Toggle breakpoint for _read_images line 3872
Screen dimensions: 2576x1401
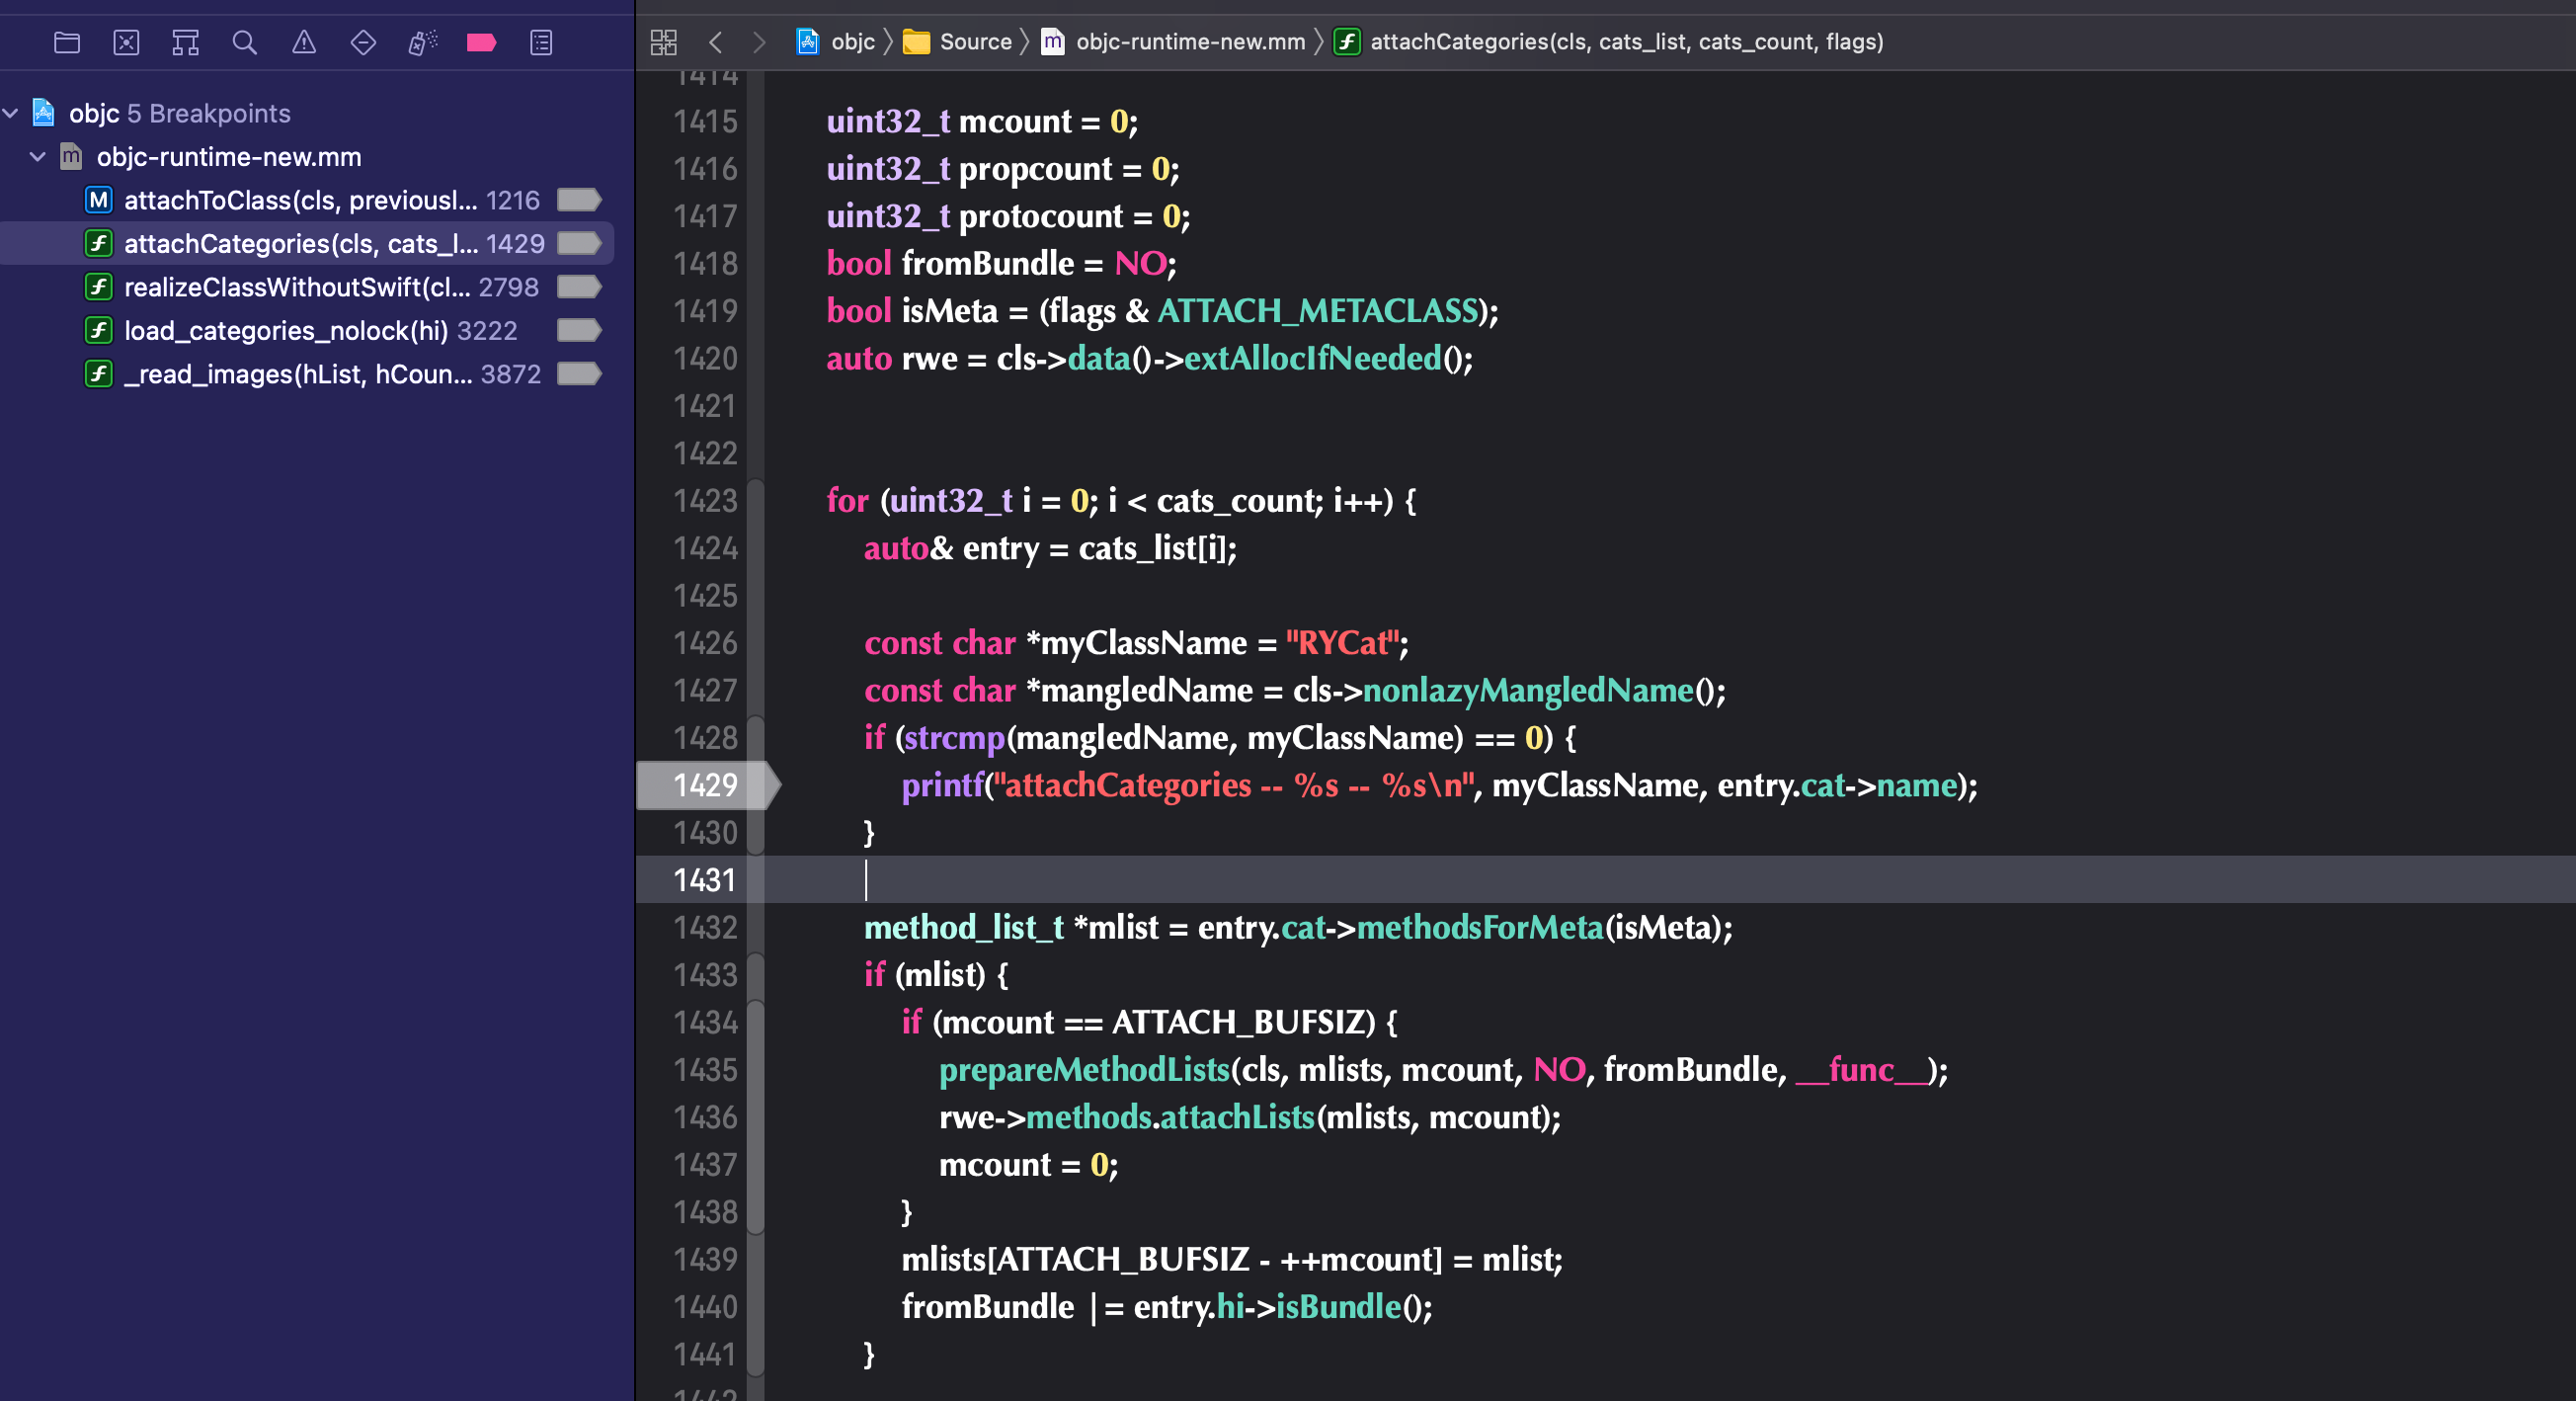[x=578, y=374]
